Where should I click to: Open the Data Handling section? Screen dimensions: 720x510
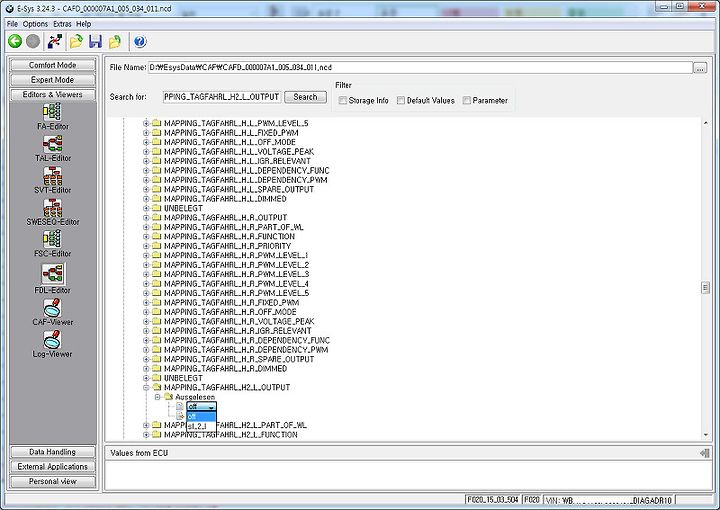pyautogui.click(x=52, y=452)
